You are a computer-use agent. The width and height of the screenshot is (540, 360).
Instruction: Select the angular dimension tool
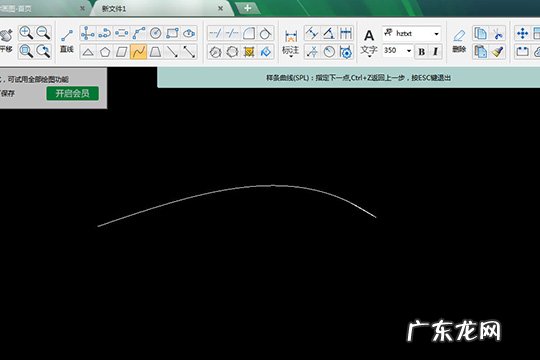tap(329, 33)
